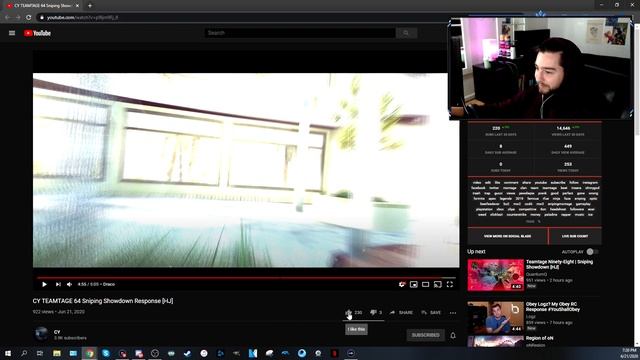The image size is (640, 360).
Task: Open File Explorer from the taskbar
Action: [x=57, y=353]
